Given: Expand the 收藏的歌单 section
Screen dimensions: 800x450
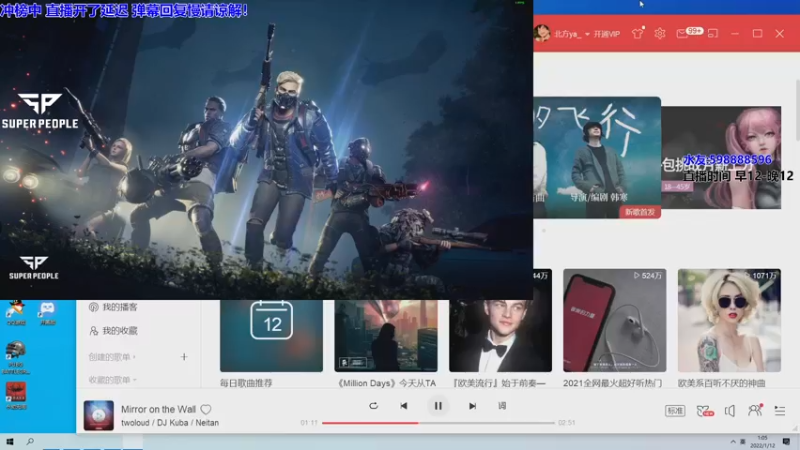Looking at the screenshot, I should tap(112, 380).
